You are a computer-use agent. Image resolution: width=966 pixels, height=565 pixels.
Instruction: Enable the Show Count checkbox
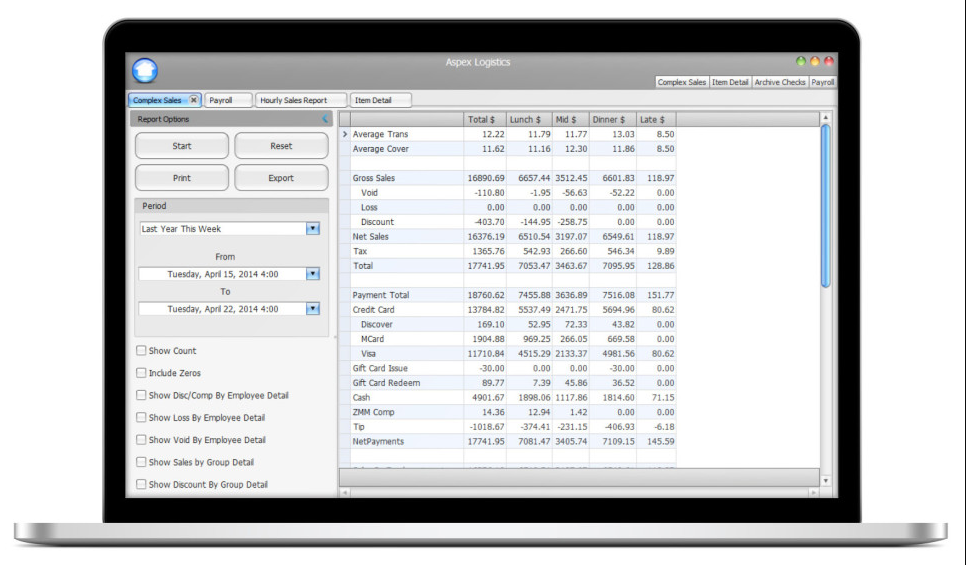(x=141, y=351)
